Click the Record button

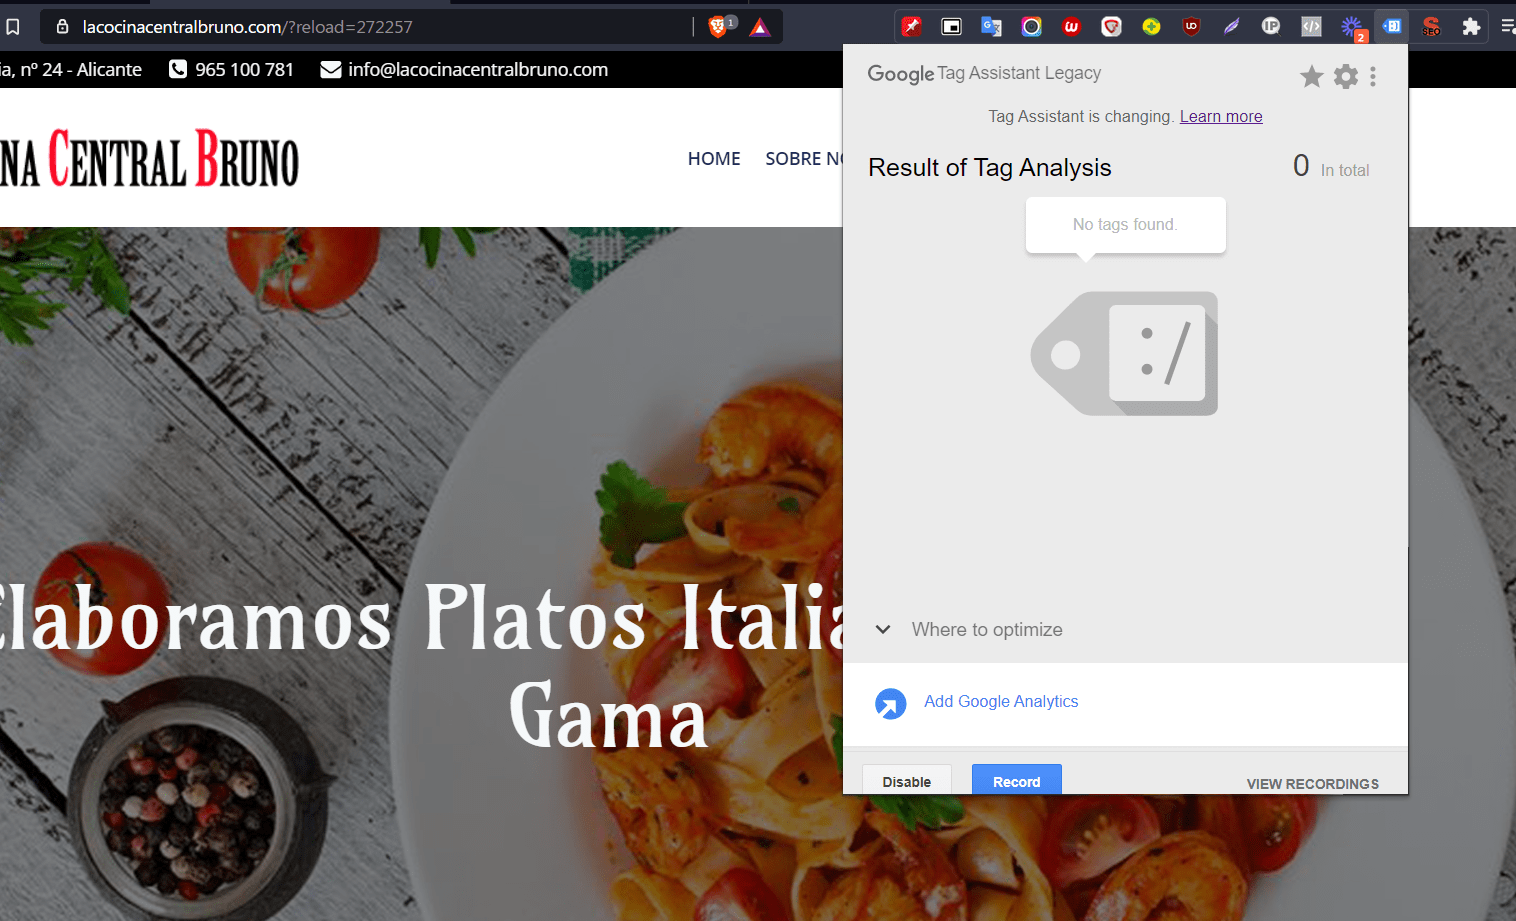(x=1017, y=780)
